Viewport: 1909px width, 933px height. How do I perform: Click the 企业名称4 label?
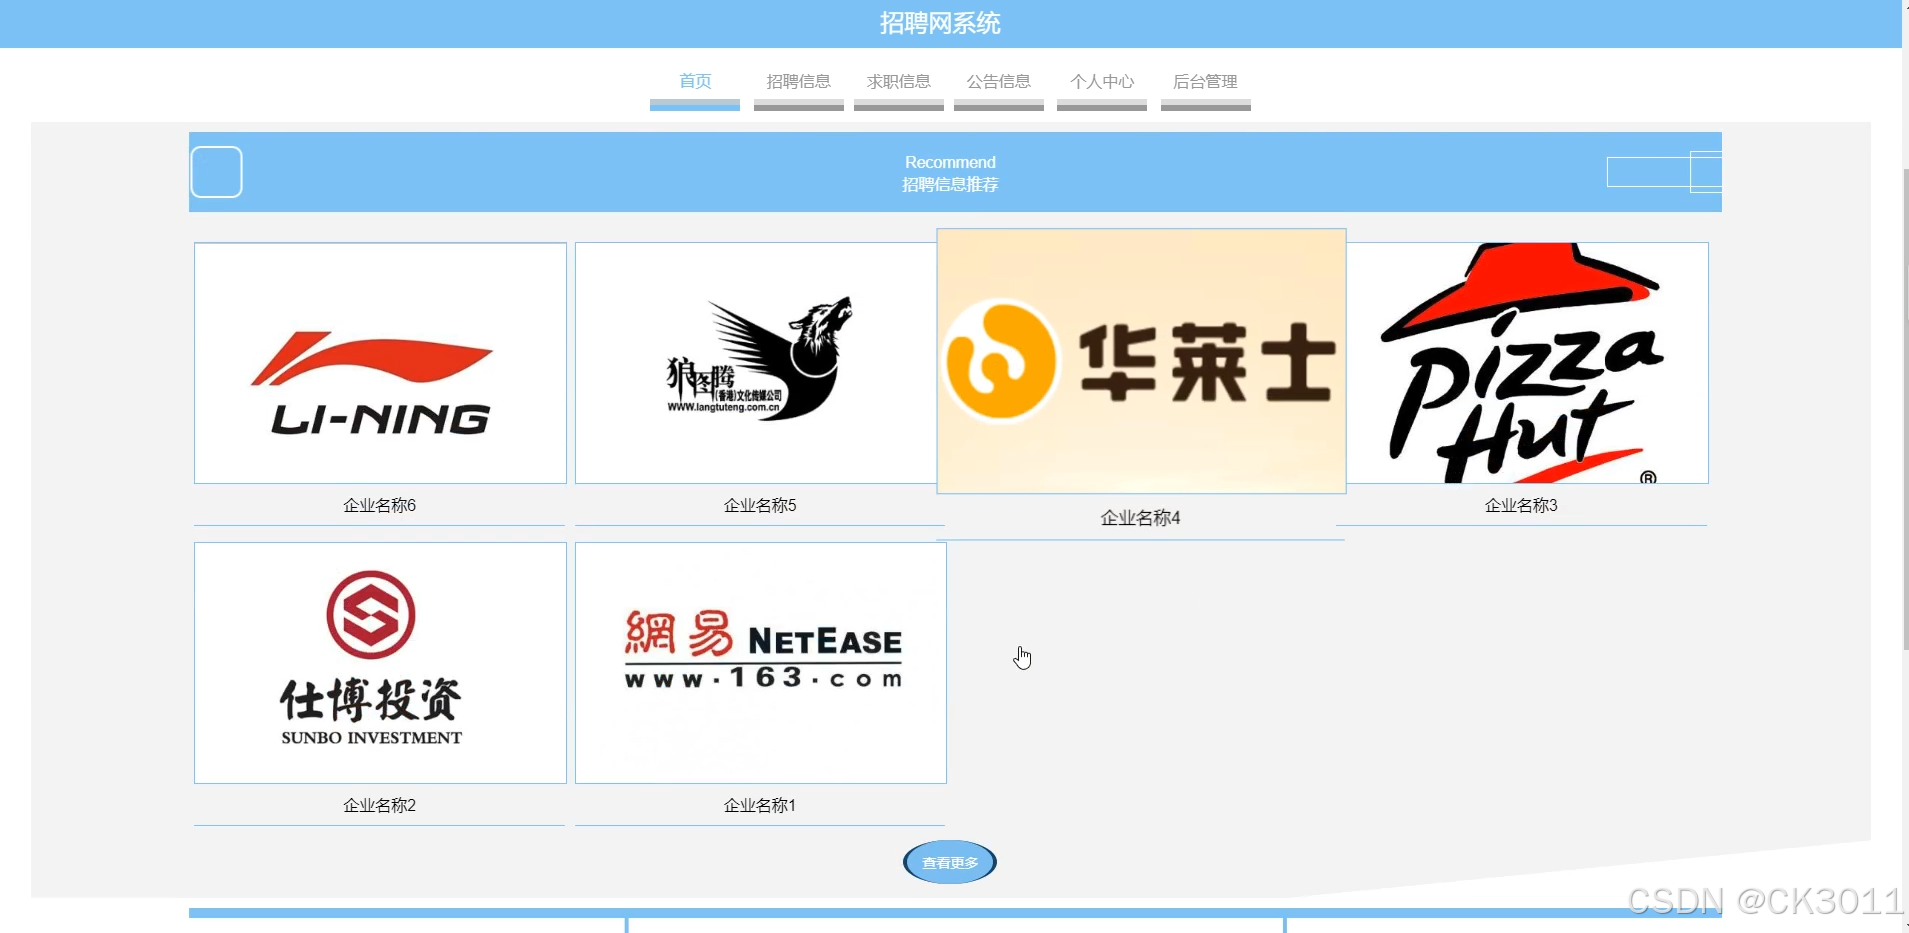(1140, 518)
